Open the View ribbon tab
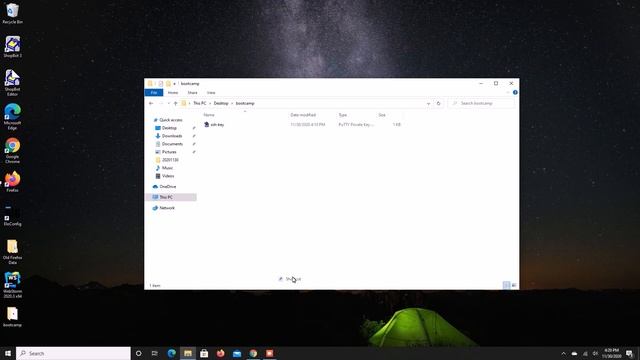The height and width of the screenshot is (360, 640). (x=211, y=93)
